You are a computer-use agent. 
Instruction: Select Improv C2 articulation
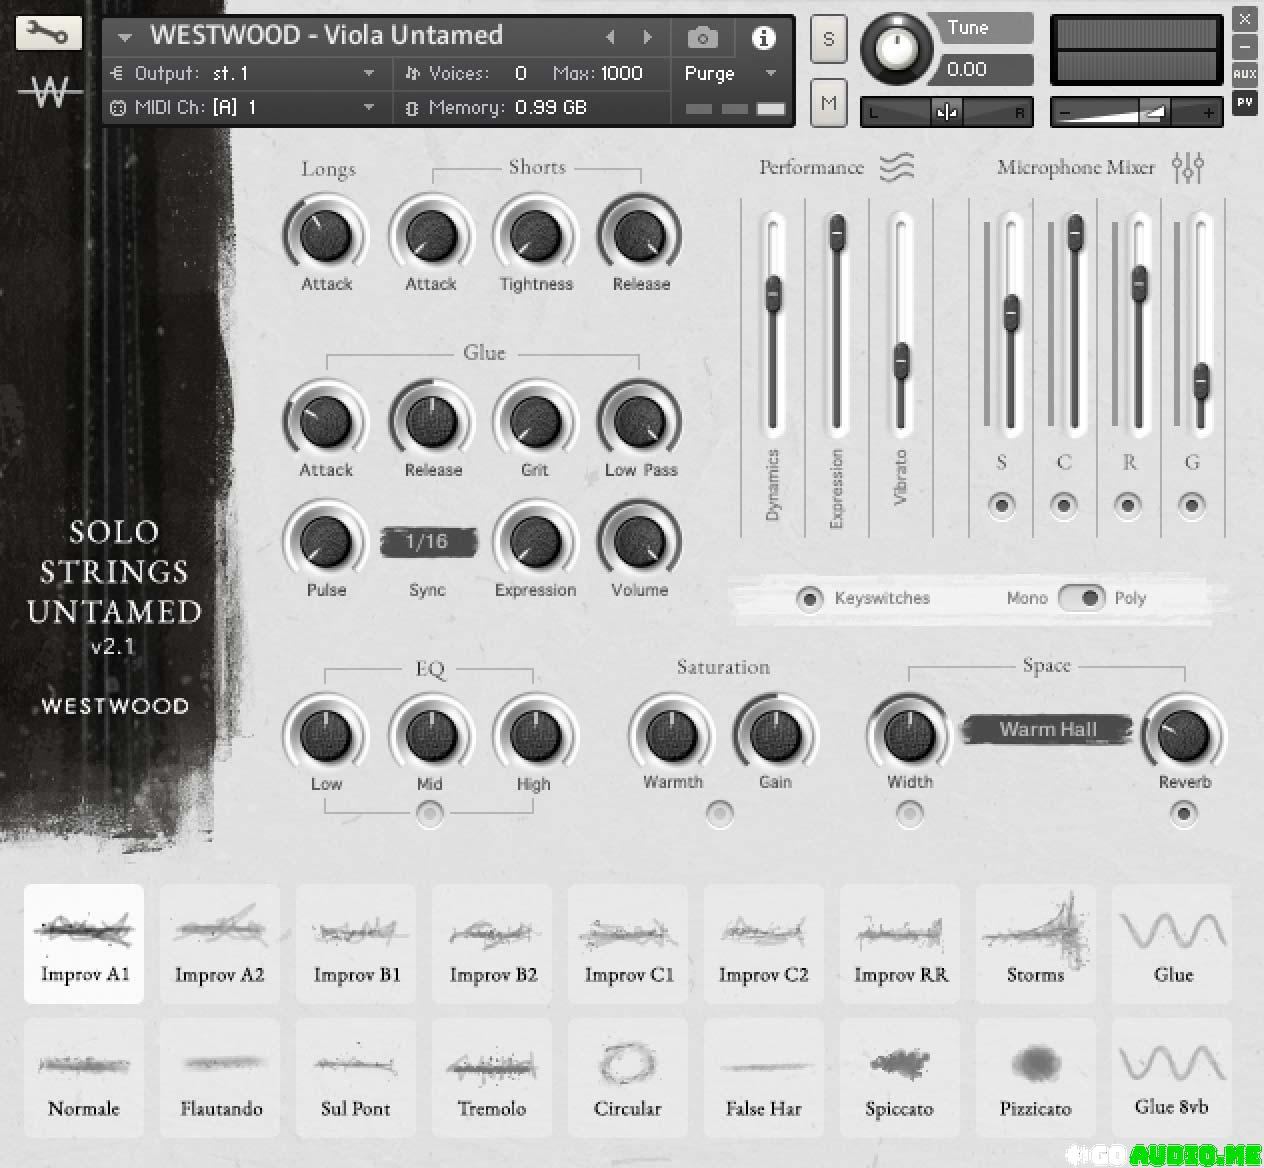tap(764, 943)
